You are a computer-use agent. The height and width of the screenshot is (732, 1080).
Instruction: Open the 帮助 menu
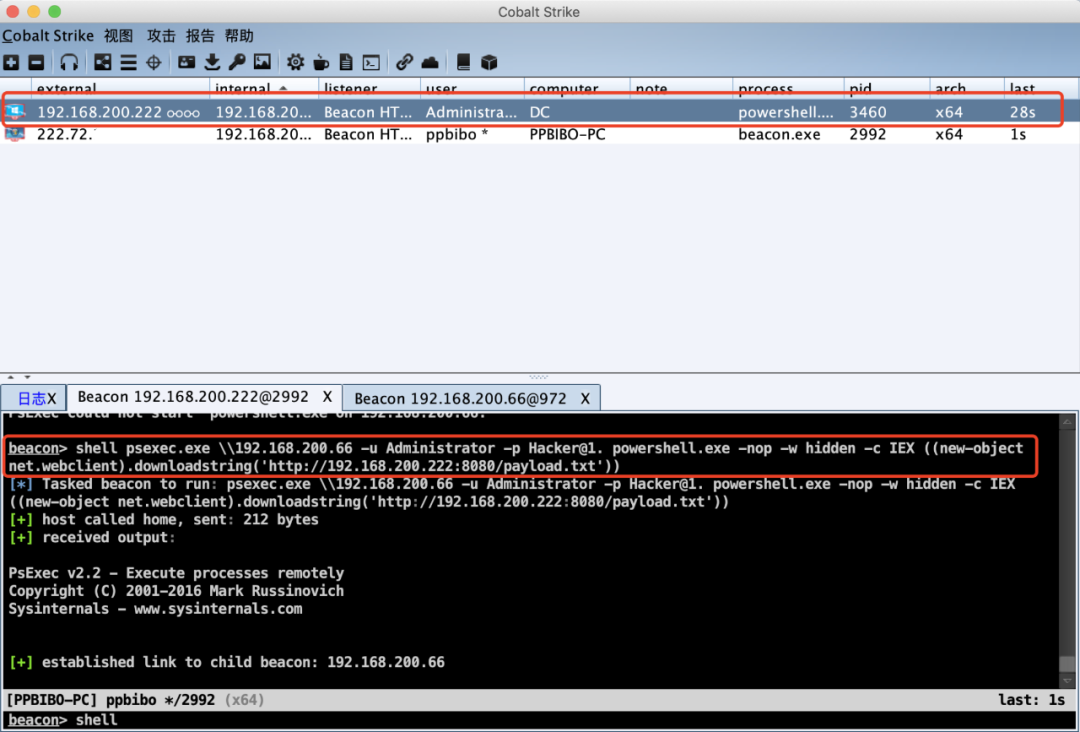[239, 35]
